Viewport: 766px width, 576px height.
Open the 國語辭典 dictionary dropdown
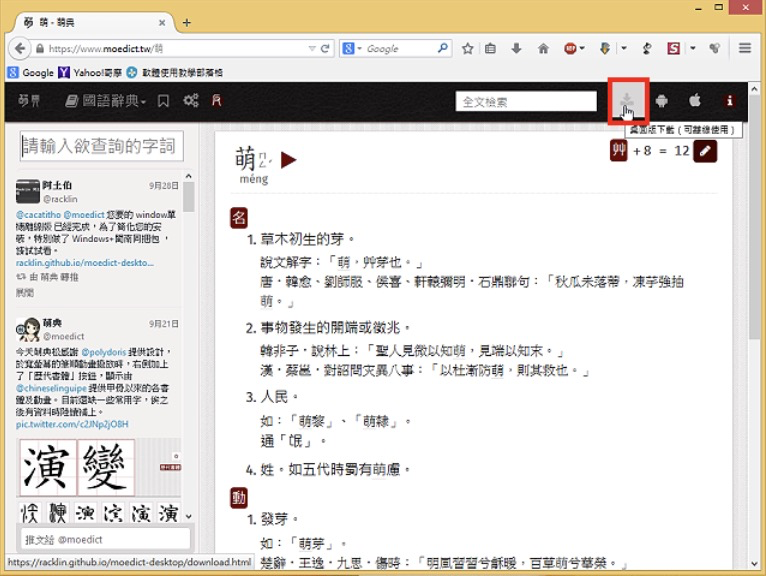click(106, 101)
